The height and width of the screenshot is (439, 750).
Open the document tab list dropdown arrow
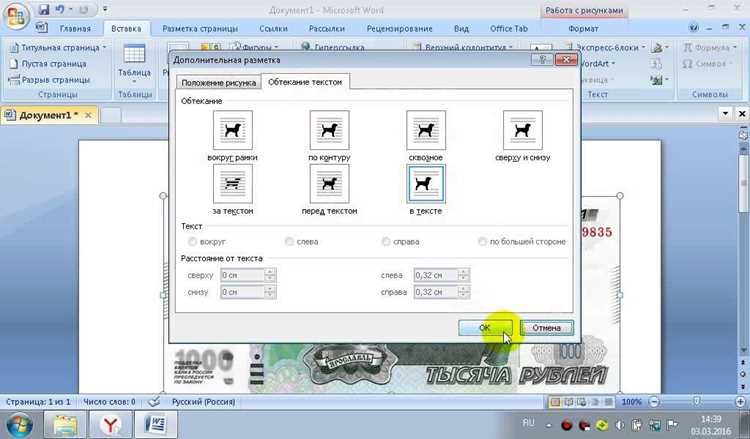pyautogui.click(x=726, y=114)
